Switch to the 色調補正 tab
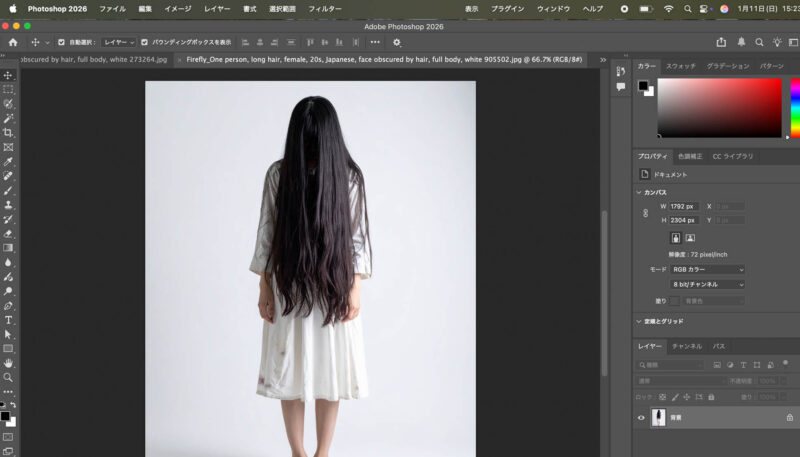 tap(690, 156)
